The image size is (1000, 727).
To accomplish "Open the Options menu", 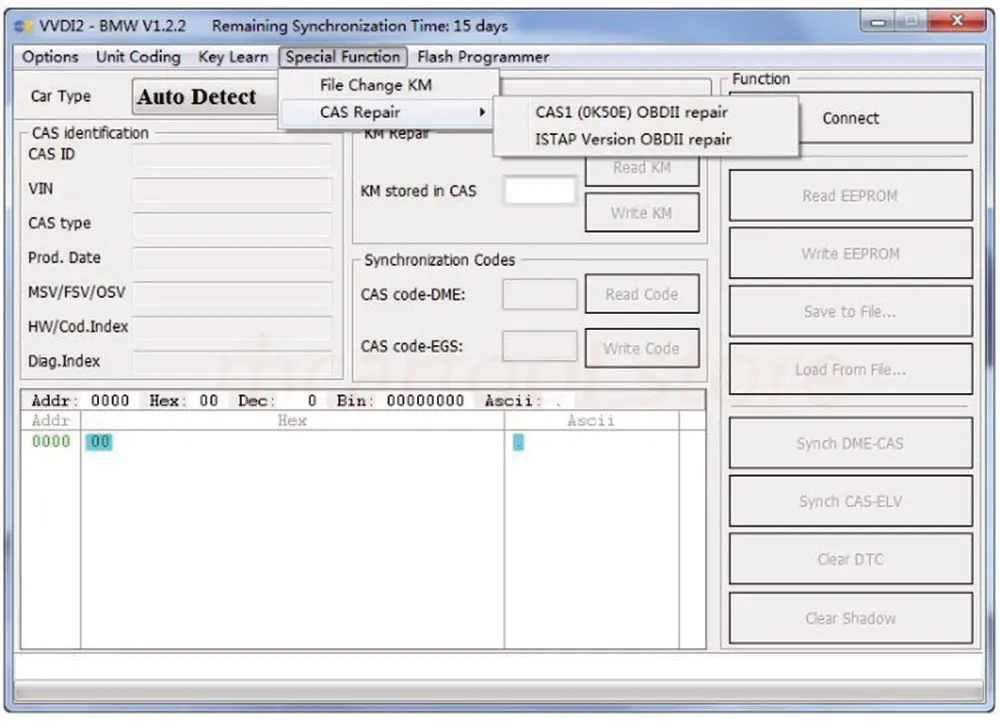I will [50, 57].
